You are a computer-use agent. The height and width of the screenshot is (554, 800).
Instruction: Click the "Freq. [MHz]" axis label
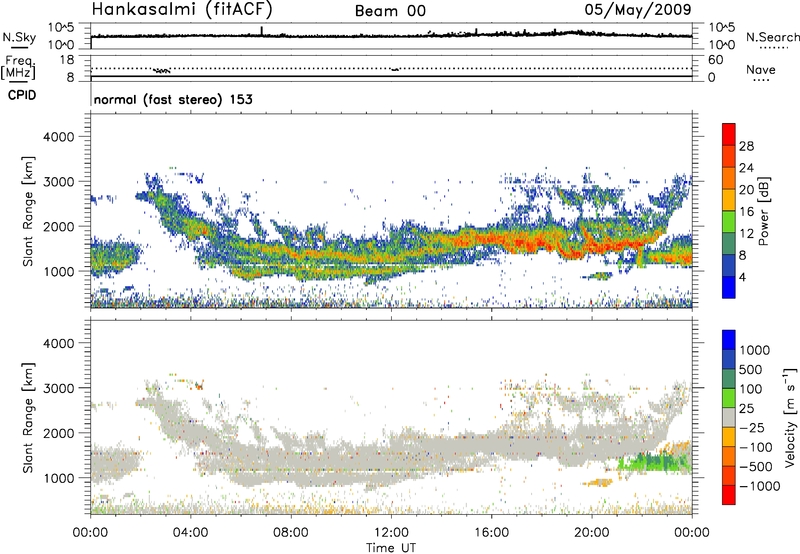[19, 67]
